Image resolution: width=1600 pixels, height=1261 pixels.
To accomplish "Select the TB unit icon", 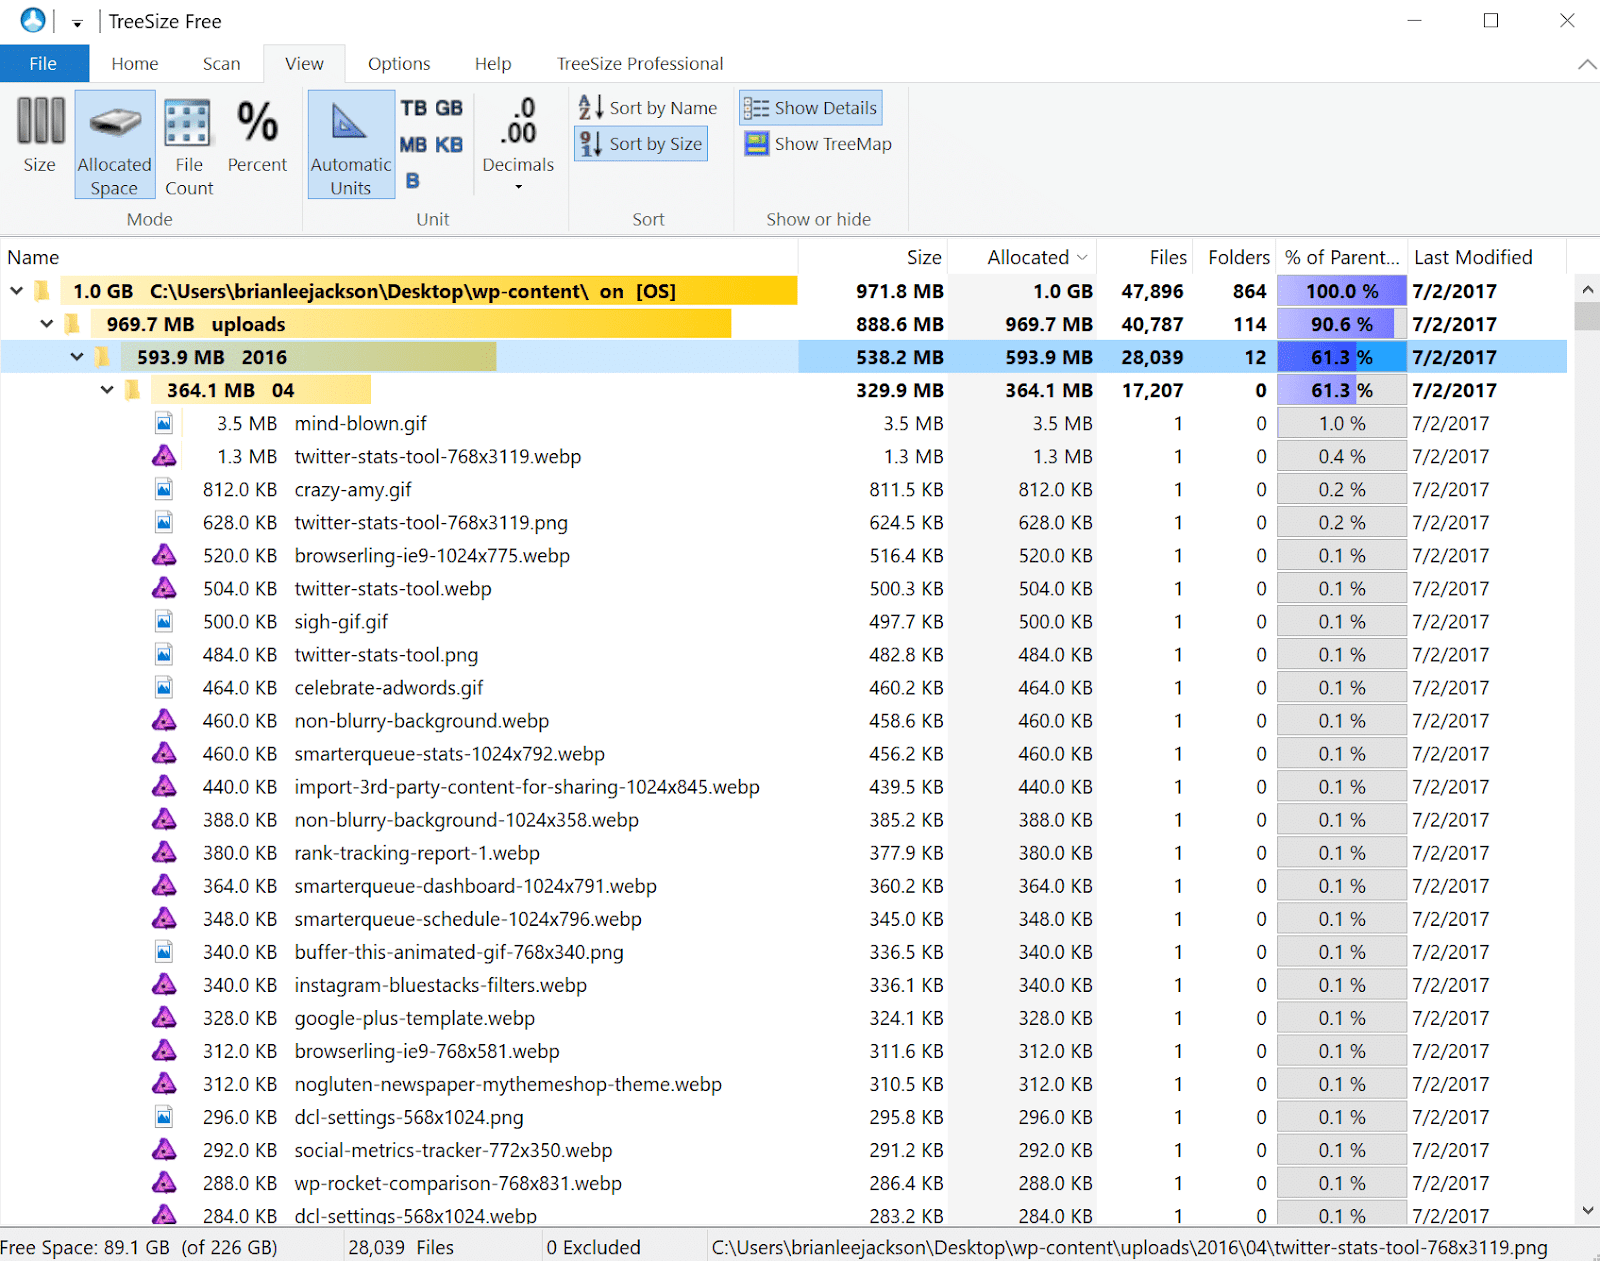I will [413, 108].
